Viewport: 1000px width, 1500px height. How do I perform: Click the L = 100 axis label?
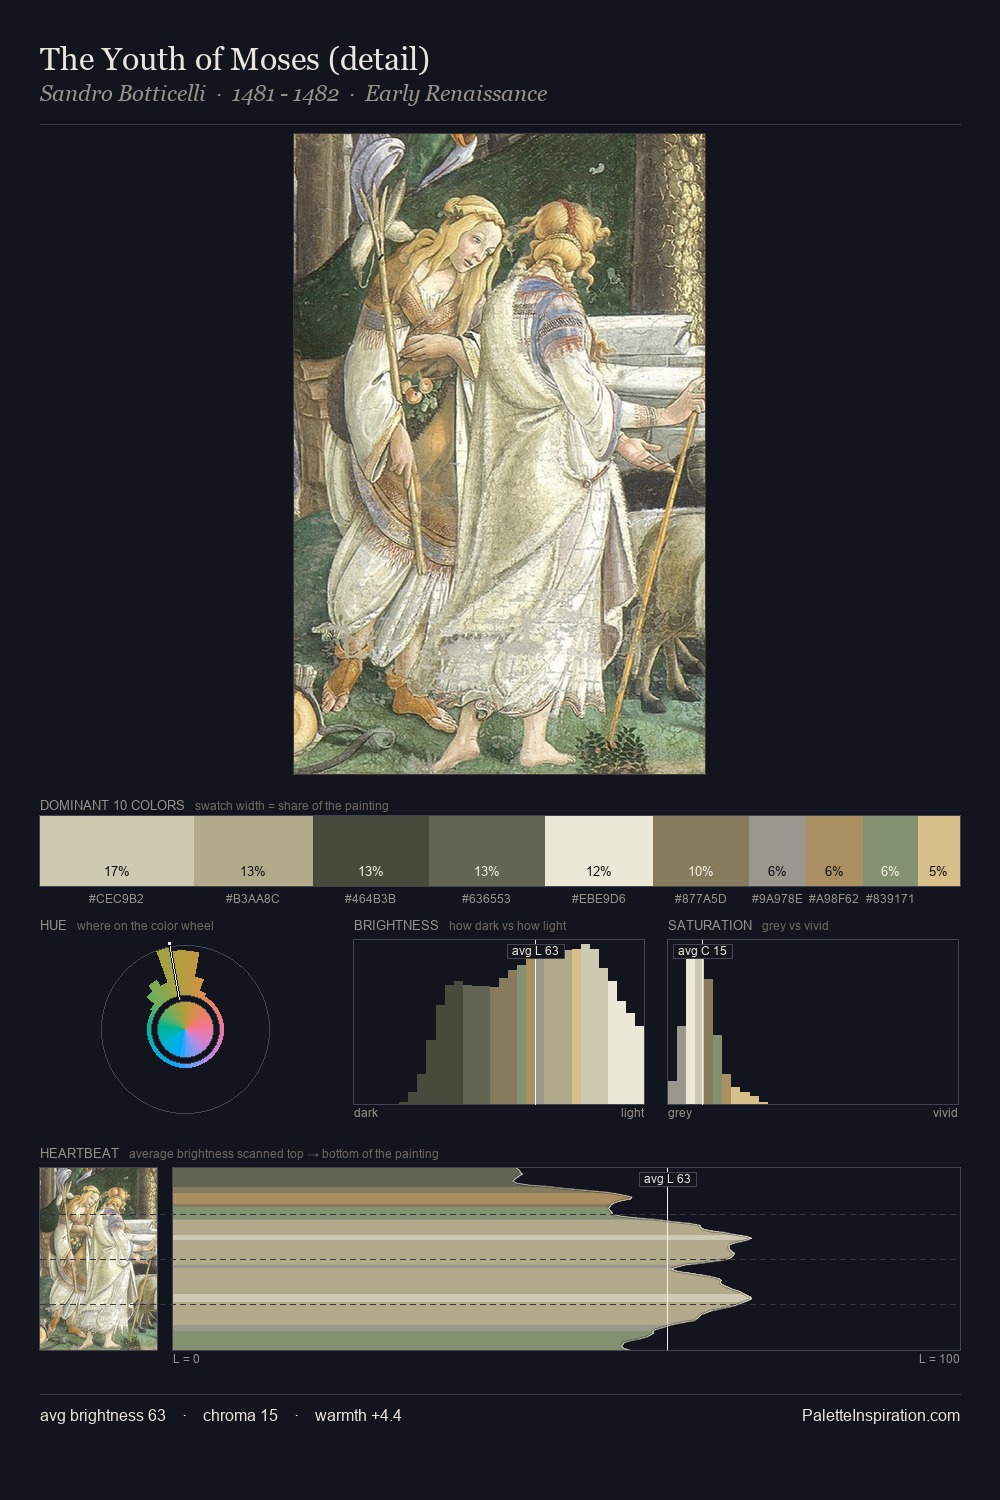coord(939,1358)
